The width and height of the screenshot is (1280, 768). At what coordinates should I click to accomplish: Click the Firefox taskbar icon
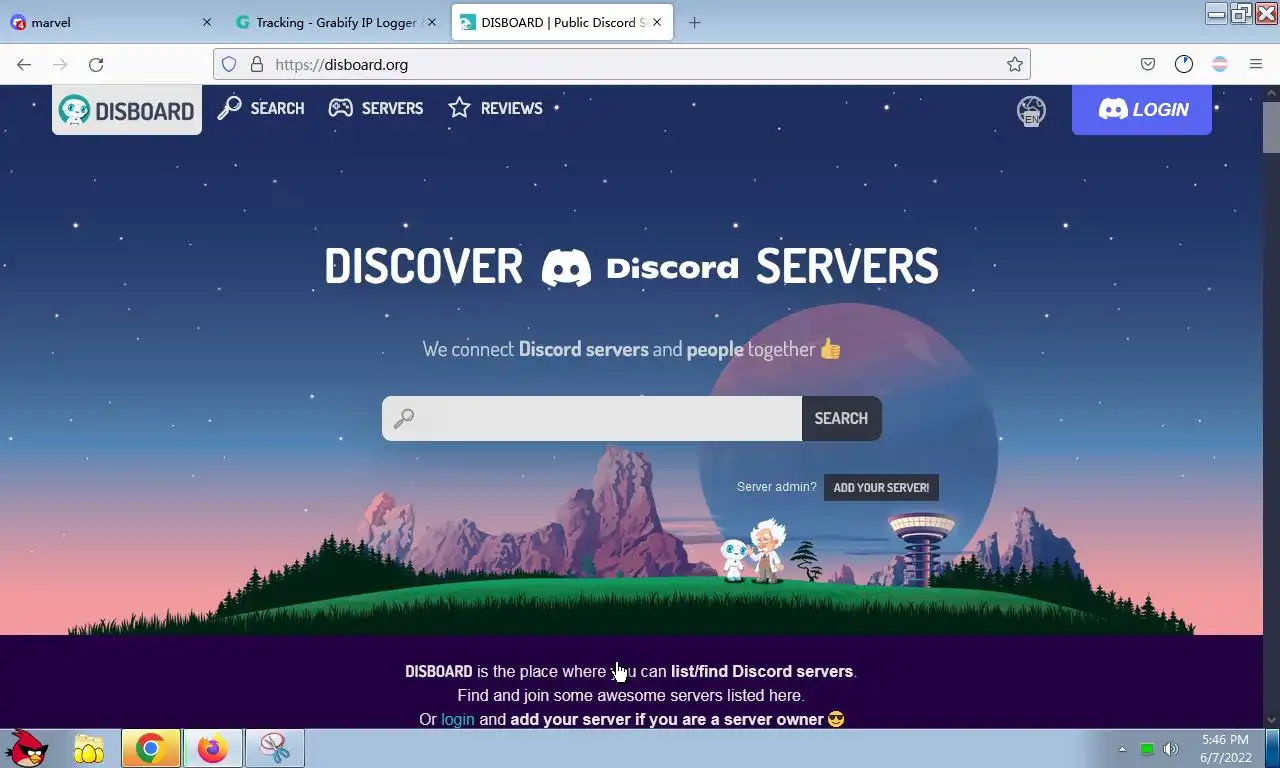213,748
